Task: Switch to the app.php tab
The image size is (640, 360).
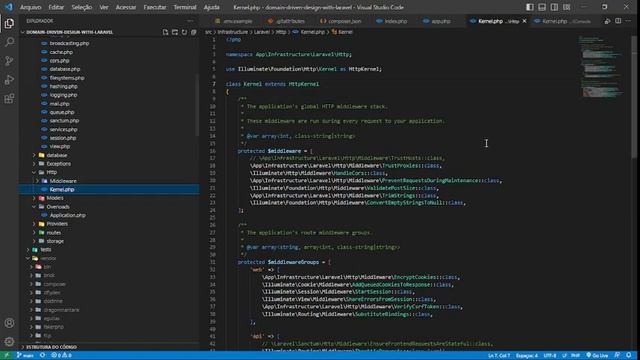Action: click(x=437, y=21)
